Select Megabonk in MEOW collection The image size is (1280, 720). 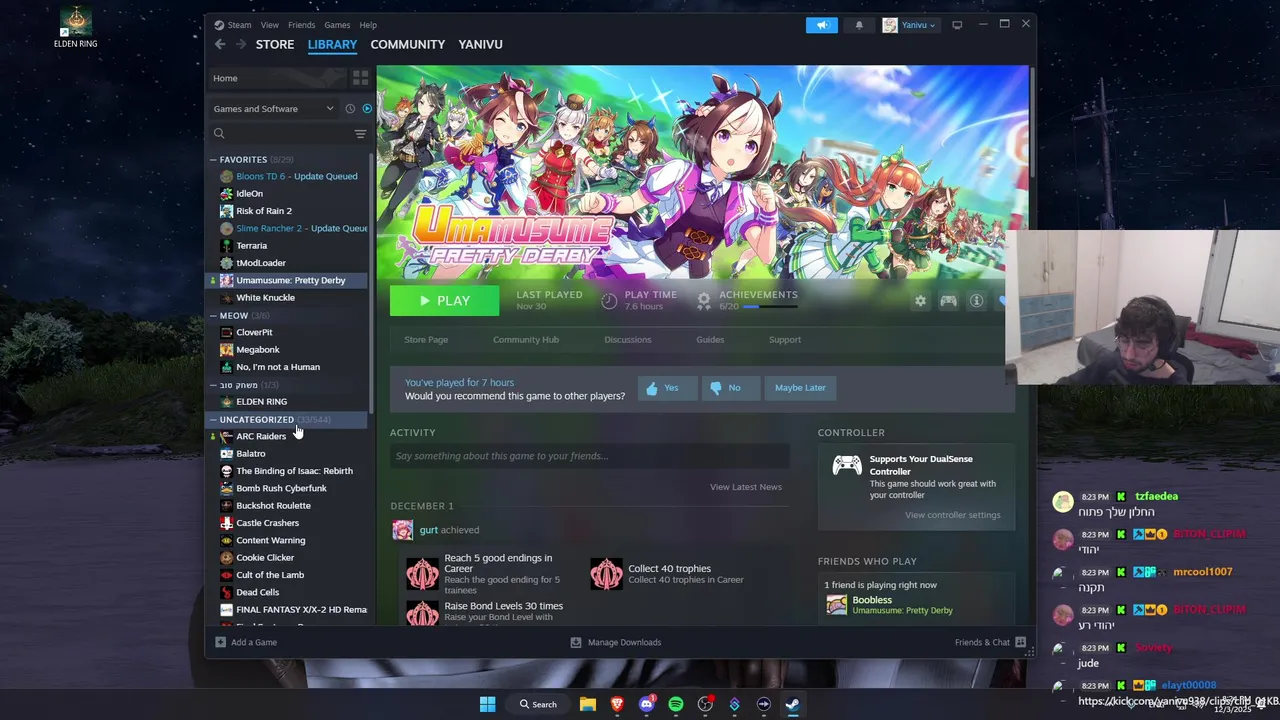257,350
